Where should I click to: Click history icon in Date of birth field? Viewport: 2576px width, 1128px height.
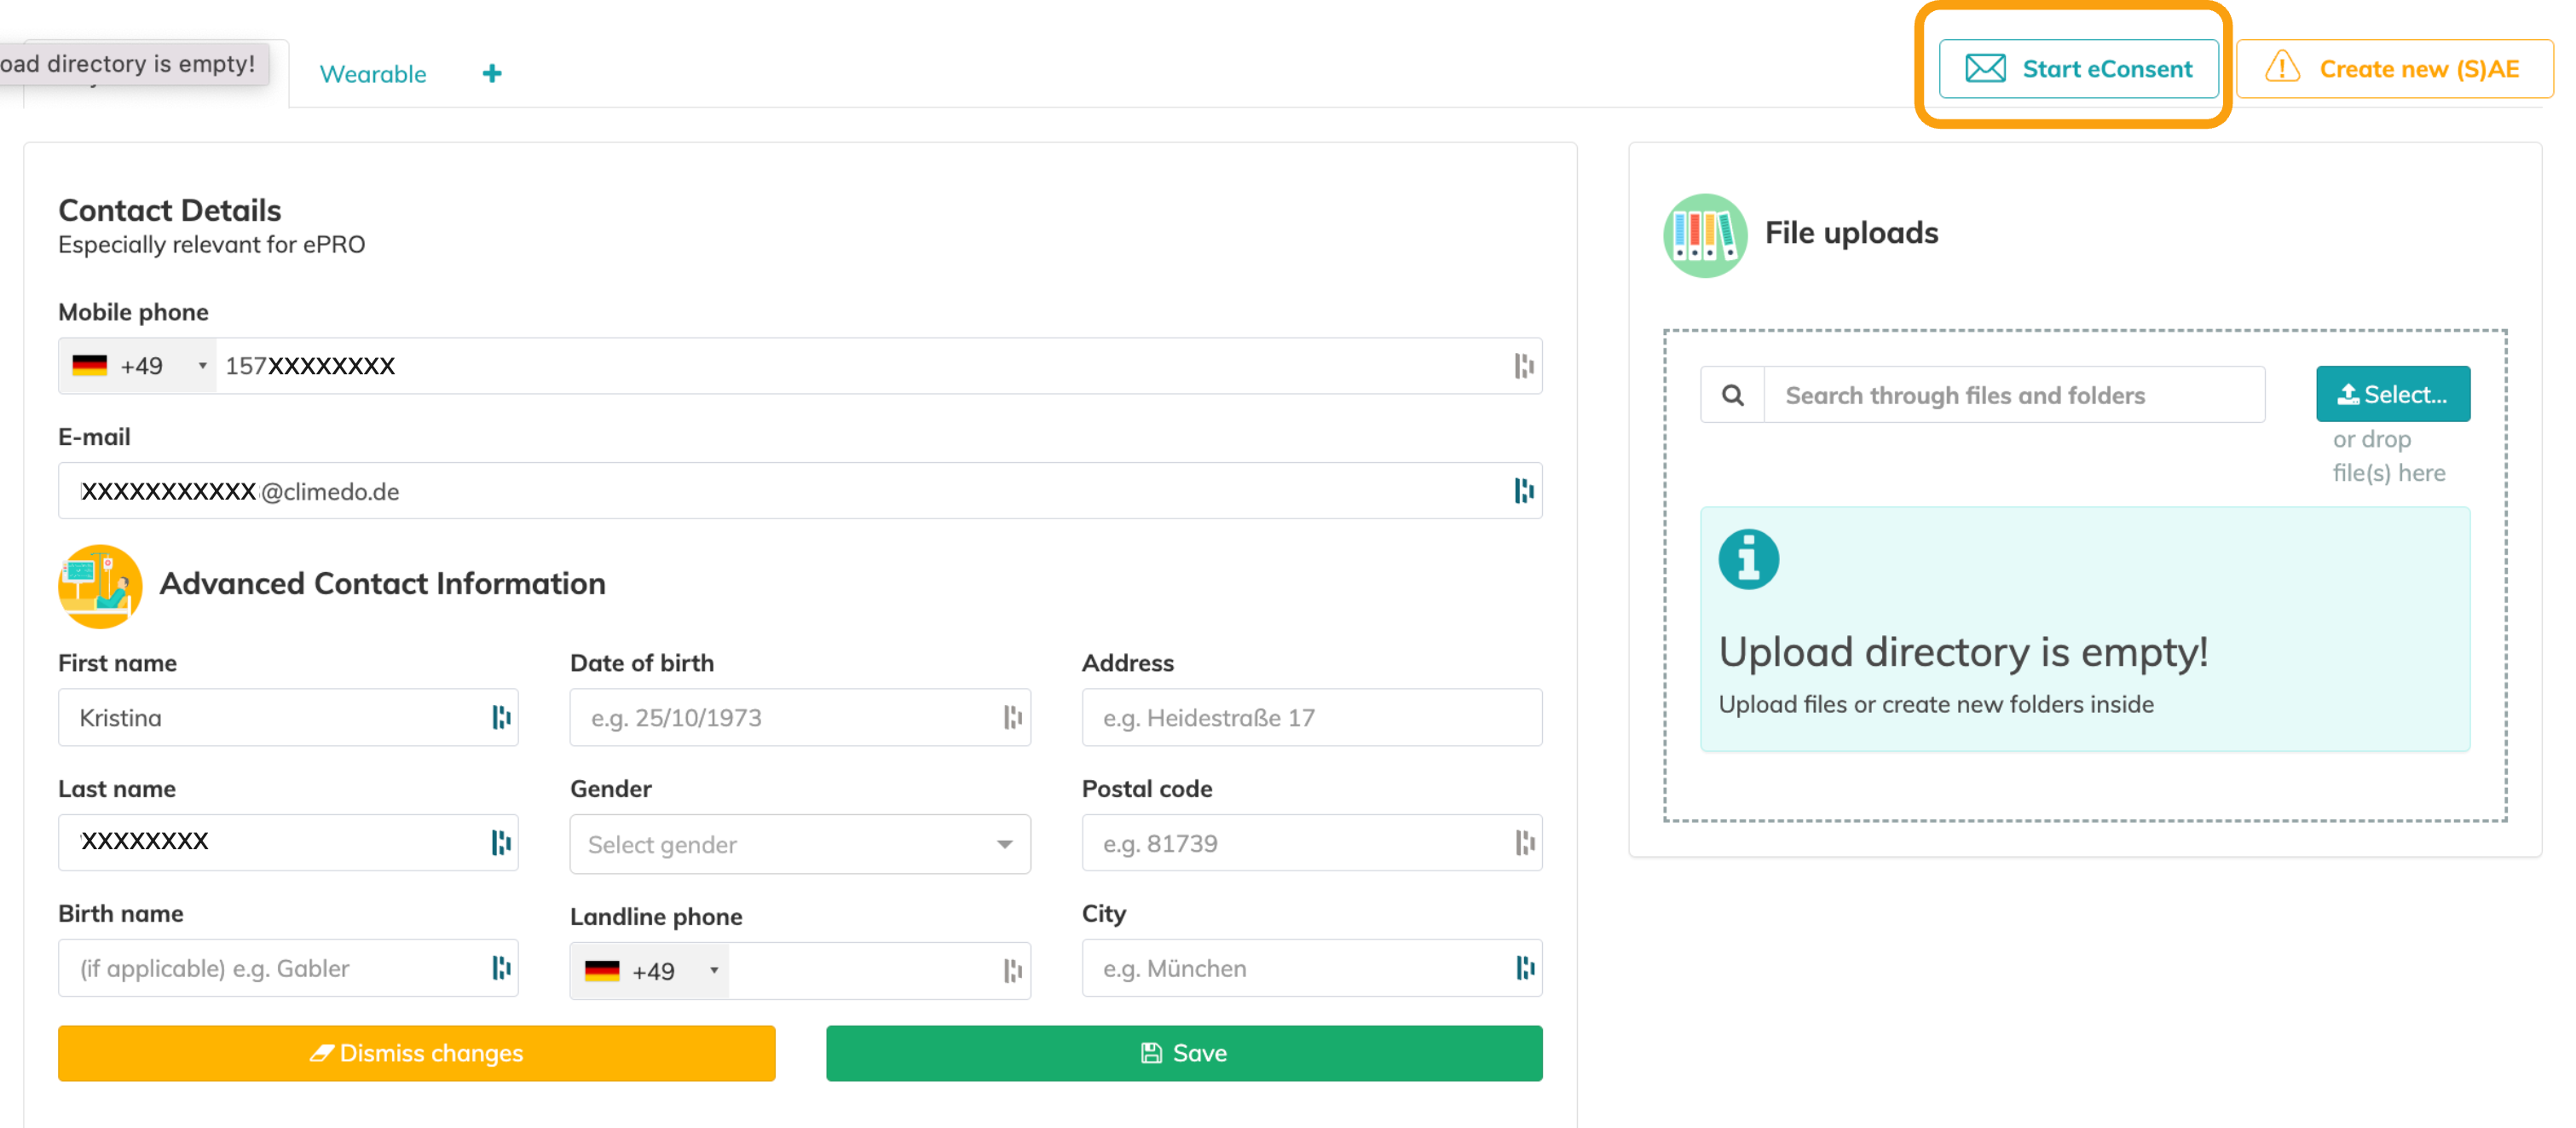coord(1012,717)
